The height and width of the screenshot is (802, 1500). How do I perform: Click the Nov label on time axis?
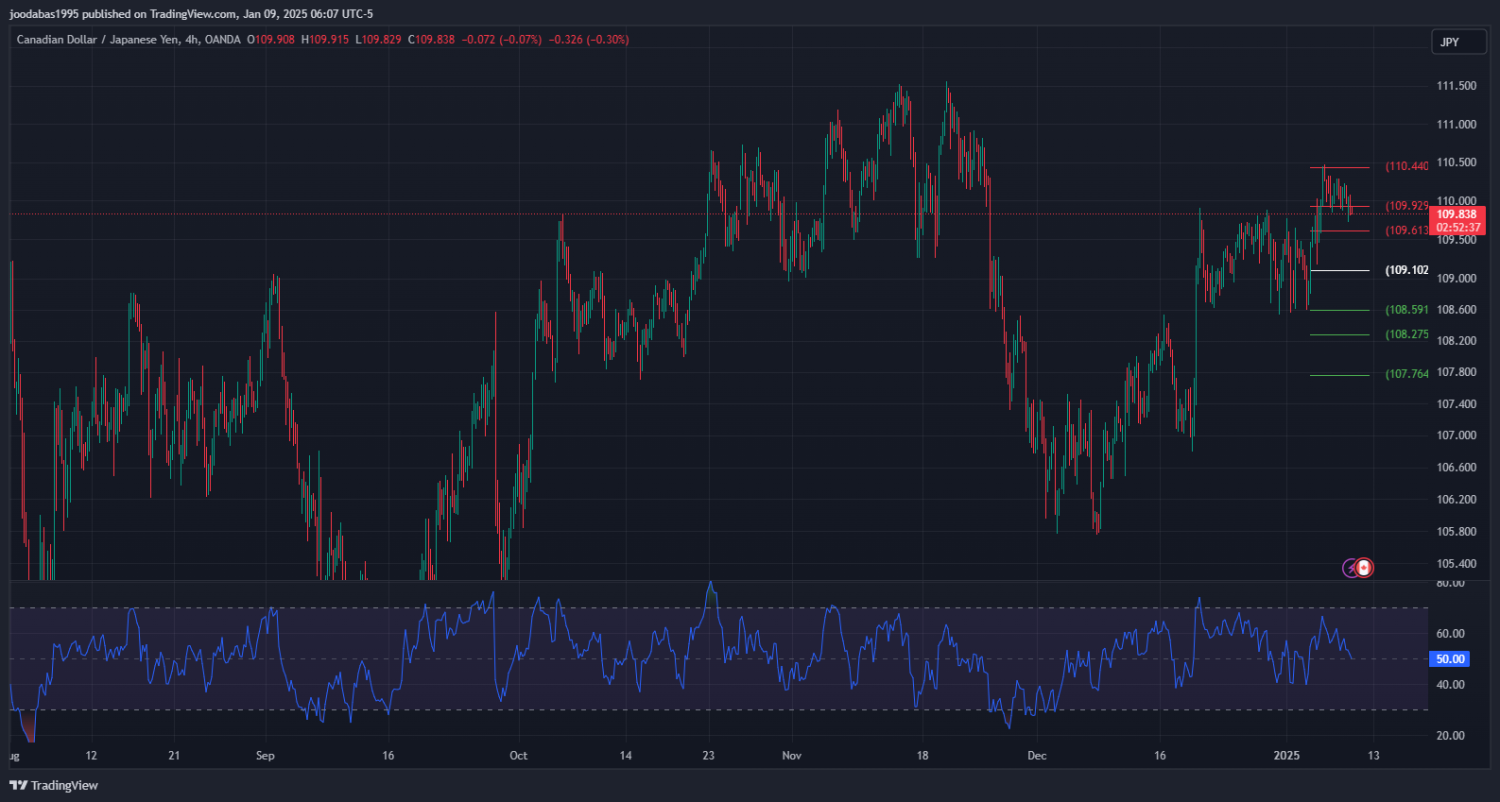[792, 755]
